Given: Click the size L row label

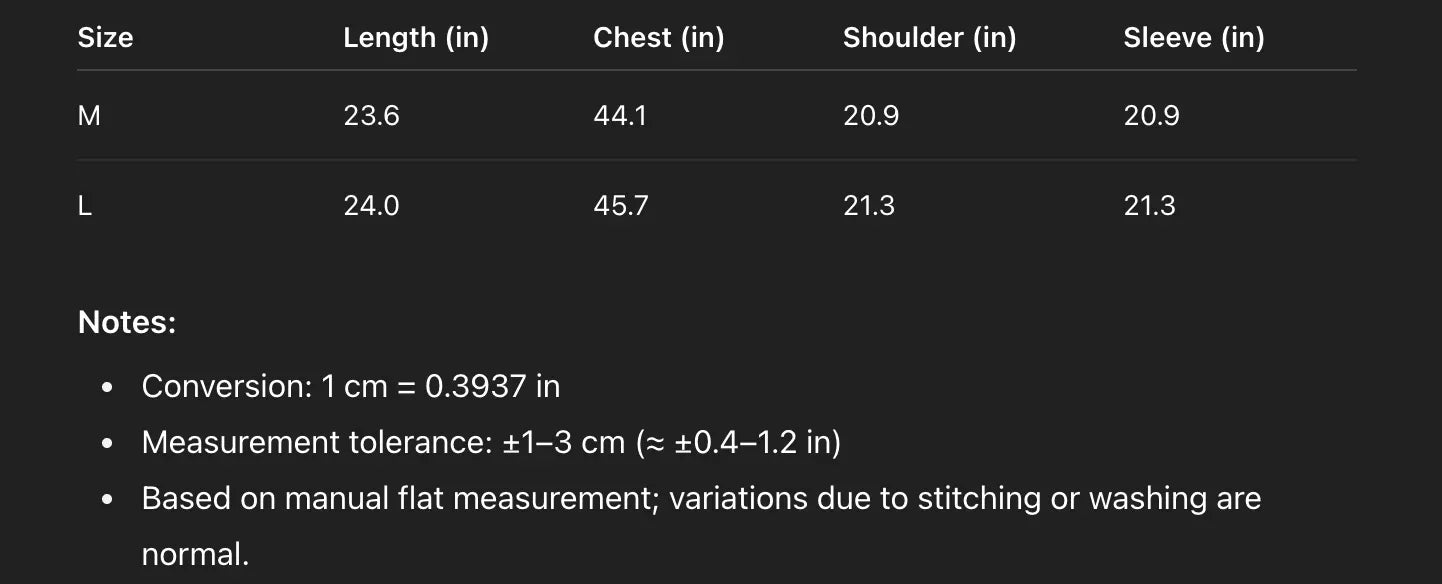Looking at the screenshot, I should (x=85, y=206).
